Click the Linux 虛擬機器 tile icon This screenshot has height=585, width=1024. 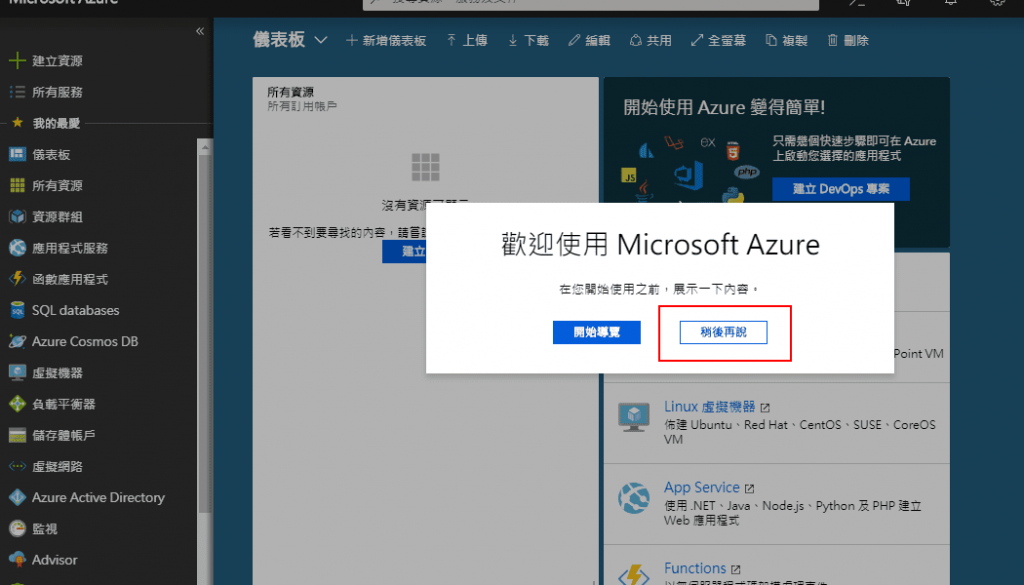click(633, 417)
